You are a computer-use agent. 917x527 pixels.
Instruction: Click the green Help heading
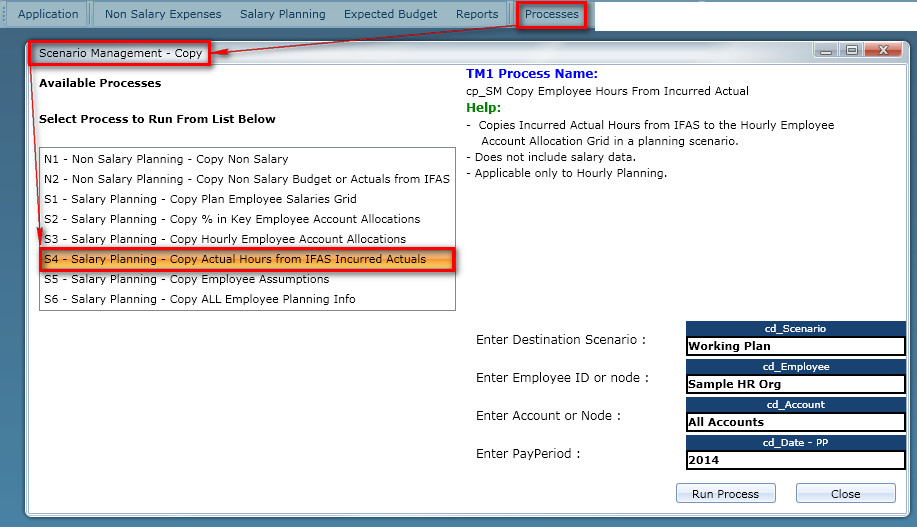[483, 108]
